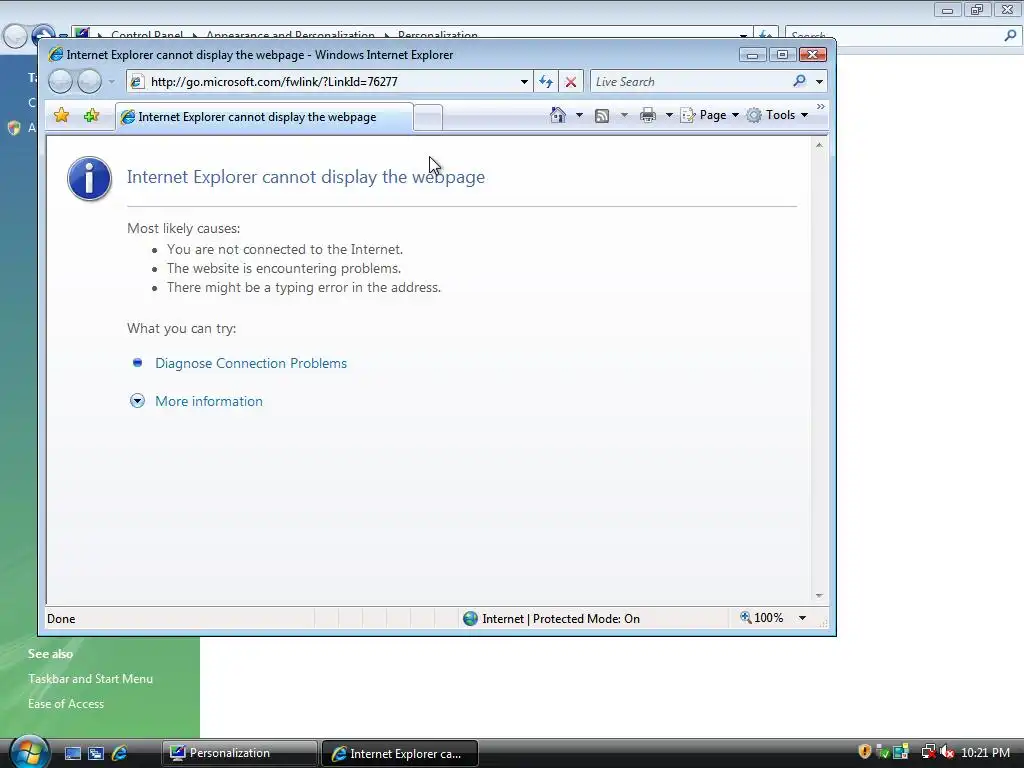Click the Live Search input box
The width and height of the screenshot is (1024, 768).
point(689,82)
